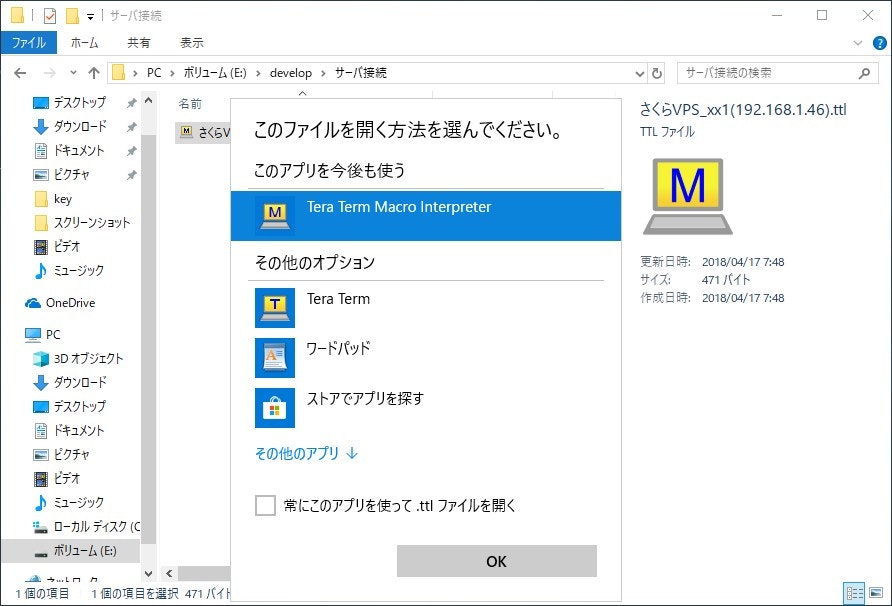This screenshot has width=892, height=606.
Task: Click PC in the address breadcrumb
Action: 154,73
